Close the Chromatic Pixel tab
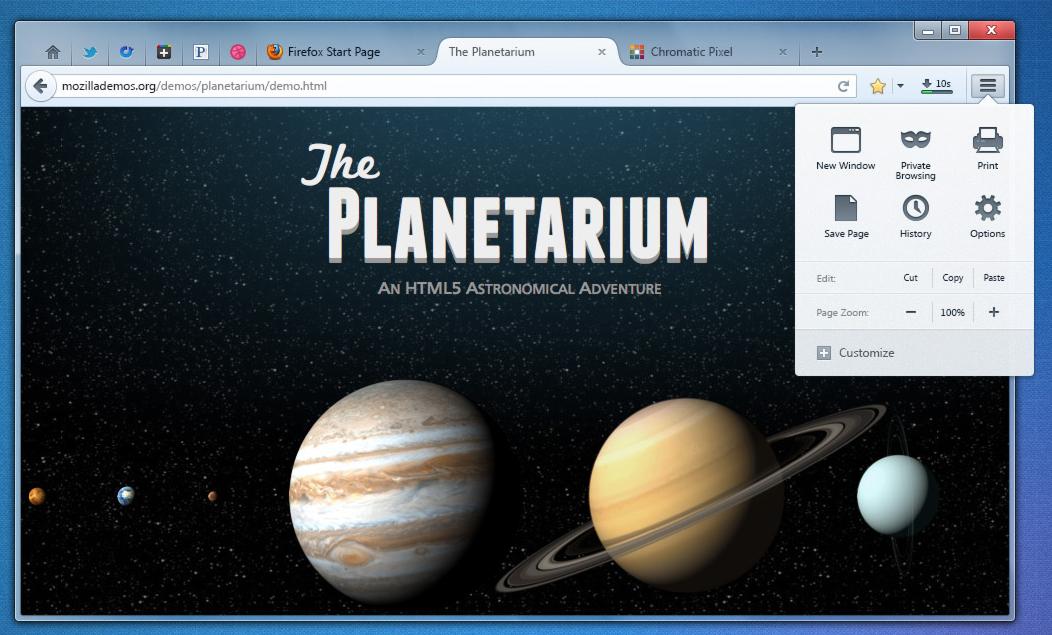The height and width of the screenshot is (635, 1052). [783, 52]
